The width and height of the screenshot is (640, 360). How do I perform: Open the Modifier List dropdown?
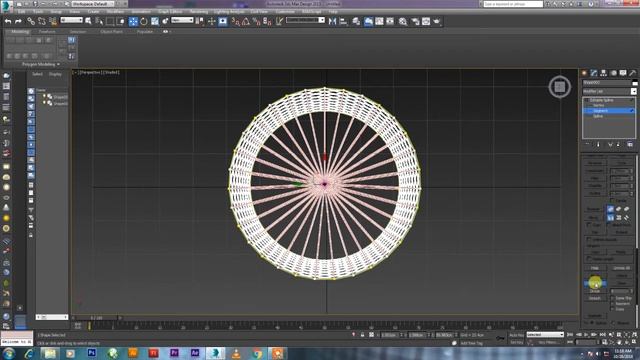[609, 91]
